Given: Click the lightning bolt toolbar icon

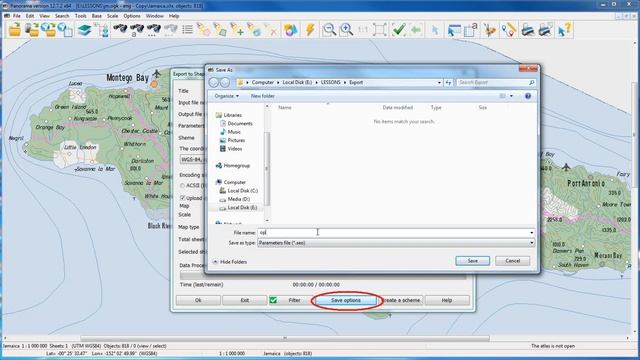Looking at the screenshot, I should pos(310,30).
